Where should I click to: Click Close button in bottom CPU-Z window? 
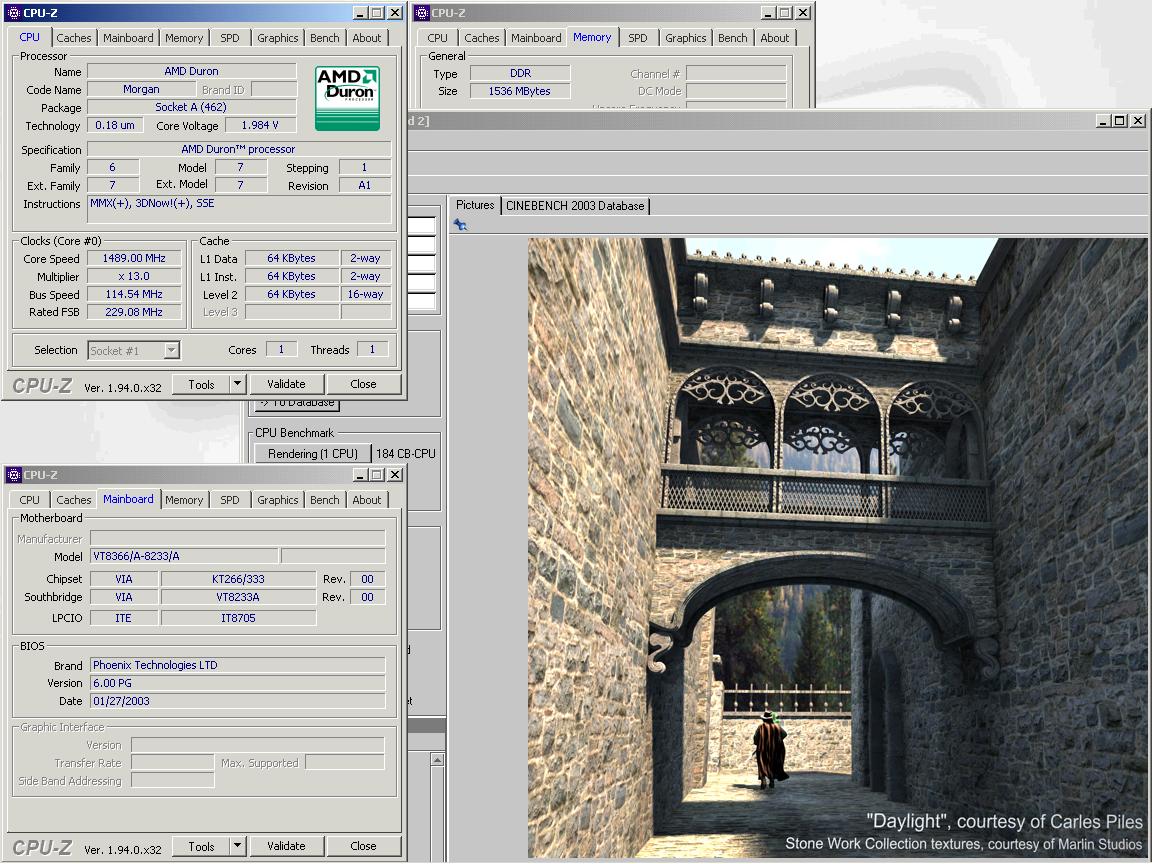point(363,846)
